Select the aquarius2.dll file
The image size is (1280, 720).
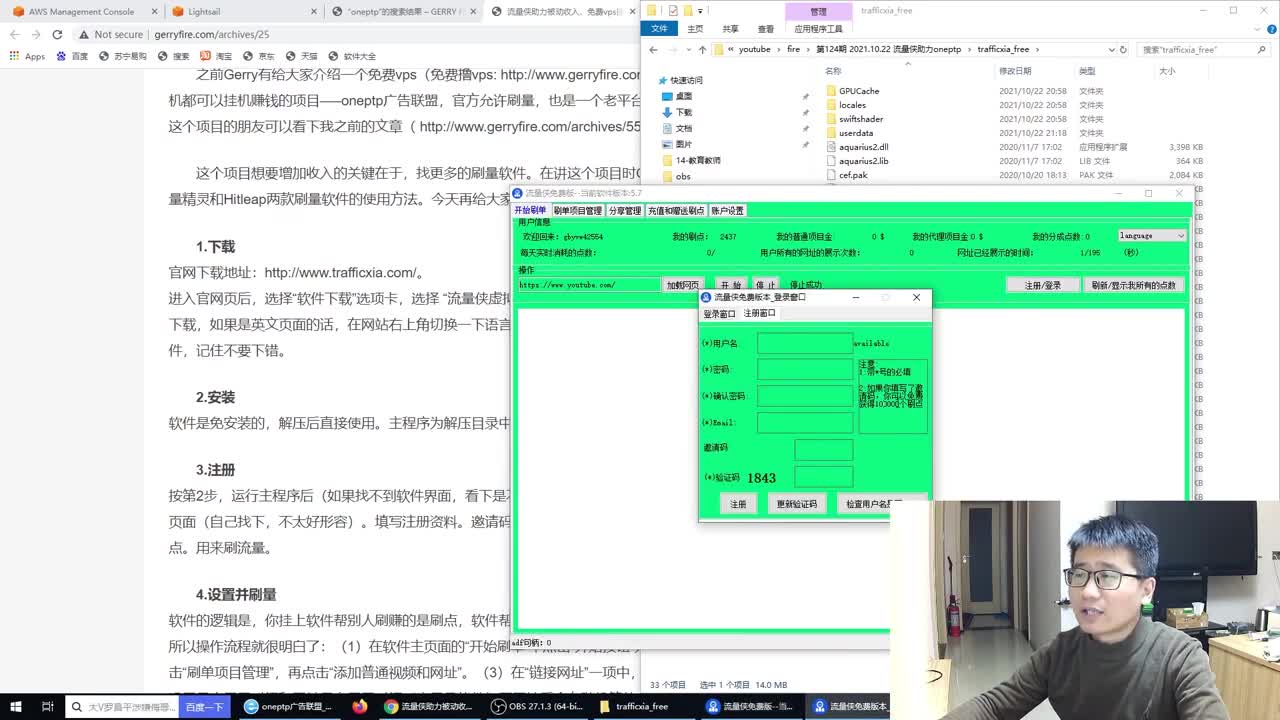coord(864,147)
